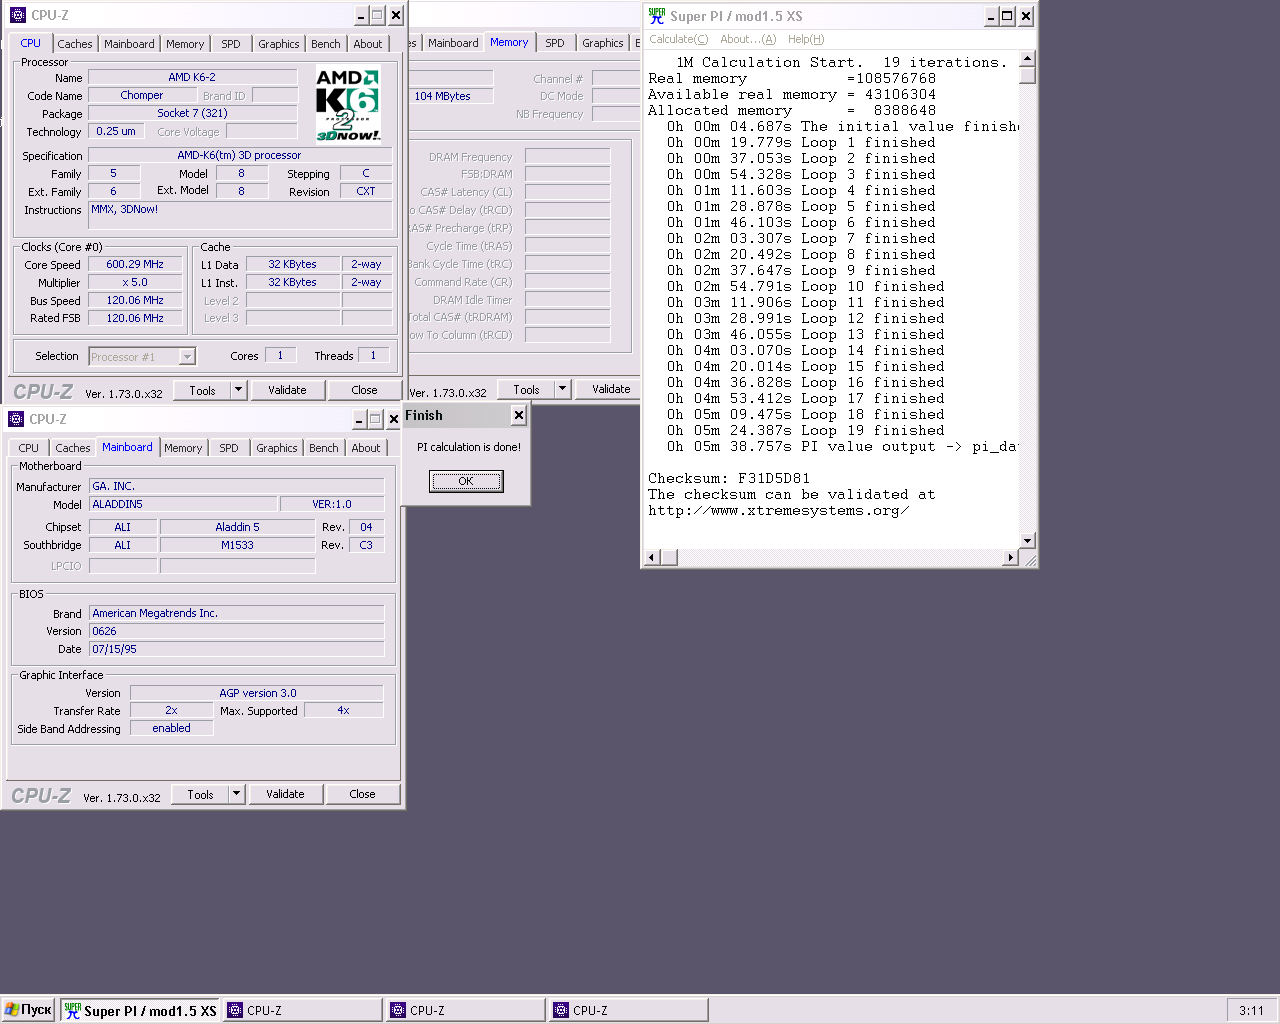Click the package value 'Socket 7 (321)'
Viewport: 1280px width, 1024px height.
[192, 113]
